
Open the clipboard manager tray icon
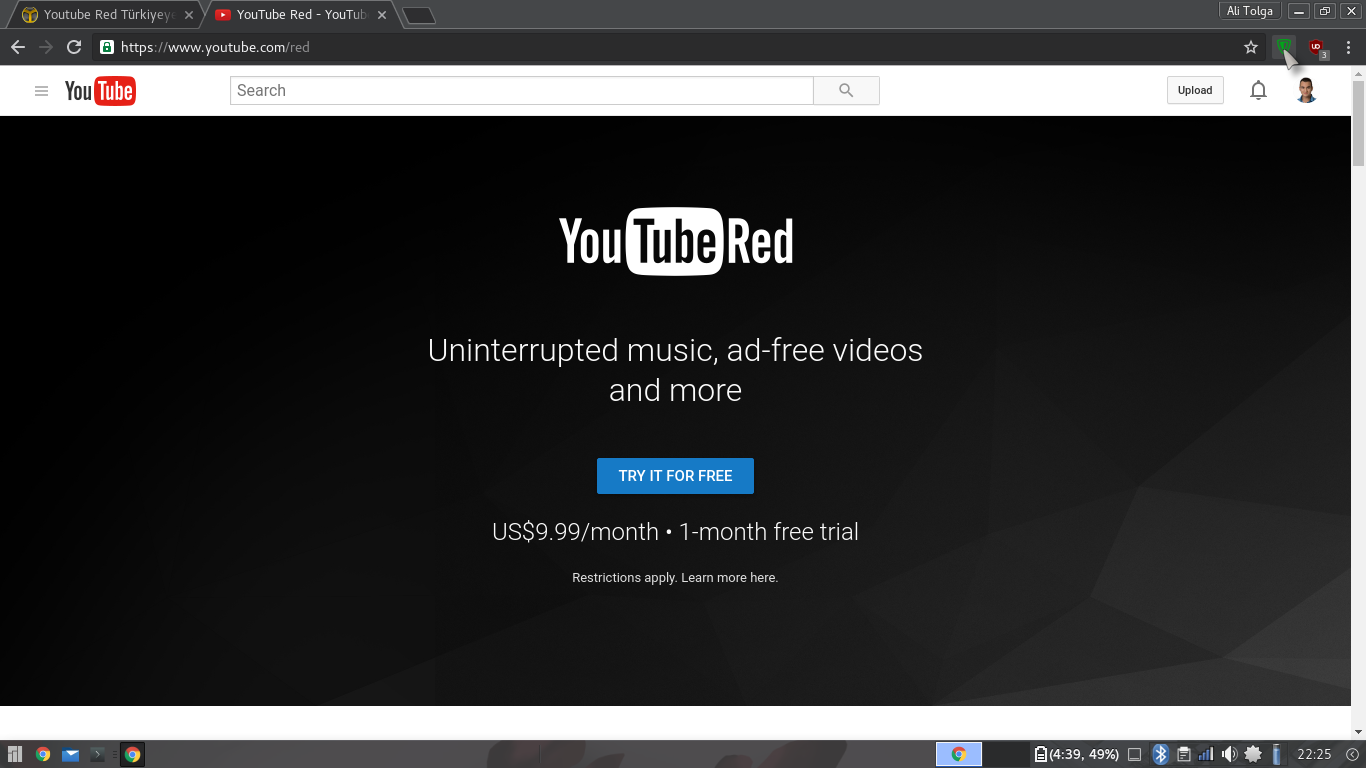click(x=1184, y=754)
